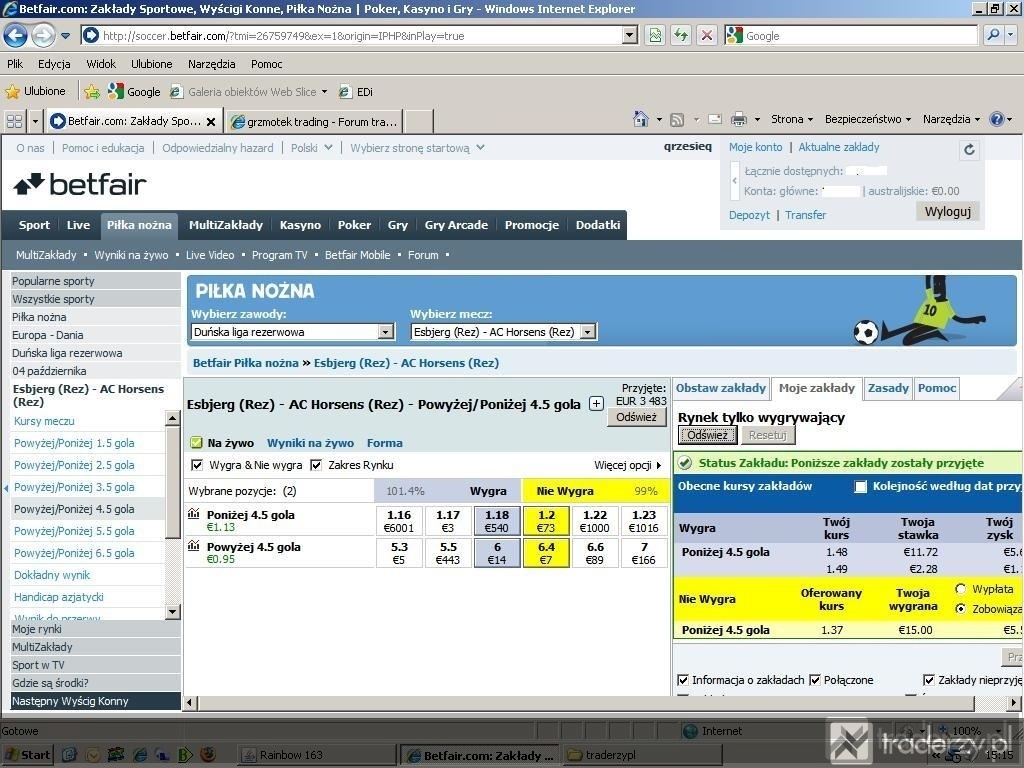Screen dimensions: 1024x768
Task: Open the grzmotek trading Forum tab
Action: [x=313, y=121]
